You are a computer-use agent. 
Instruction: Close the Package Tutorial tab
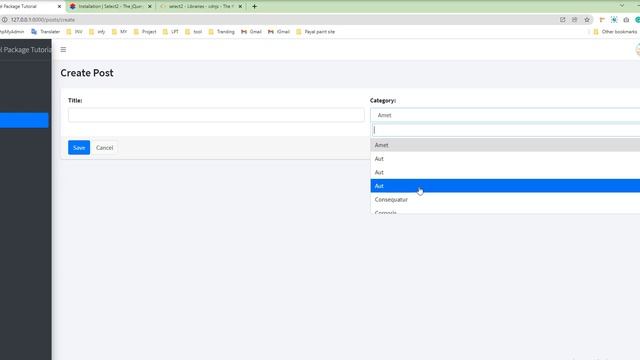click(59, 7)
